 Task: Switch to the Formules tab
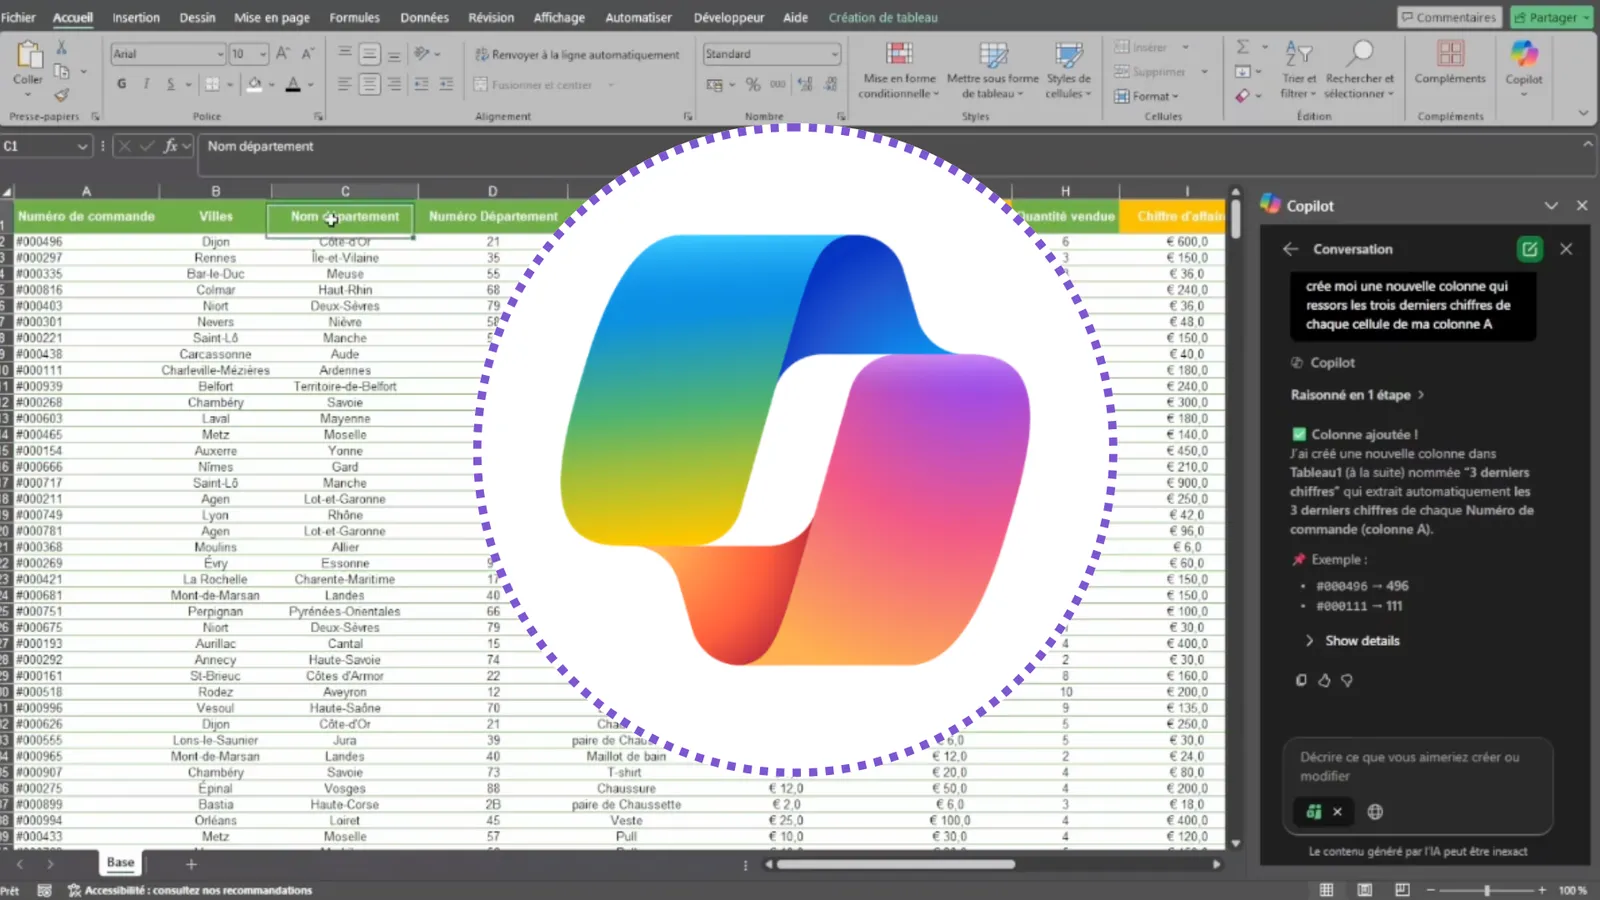point(354,17)
